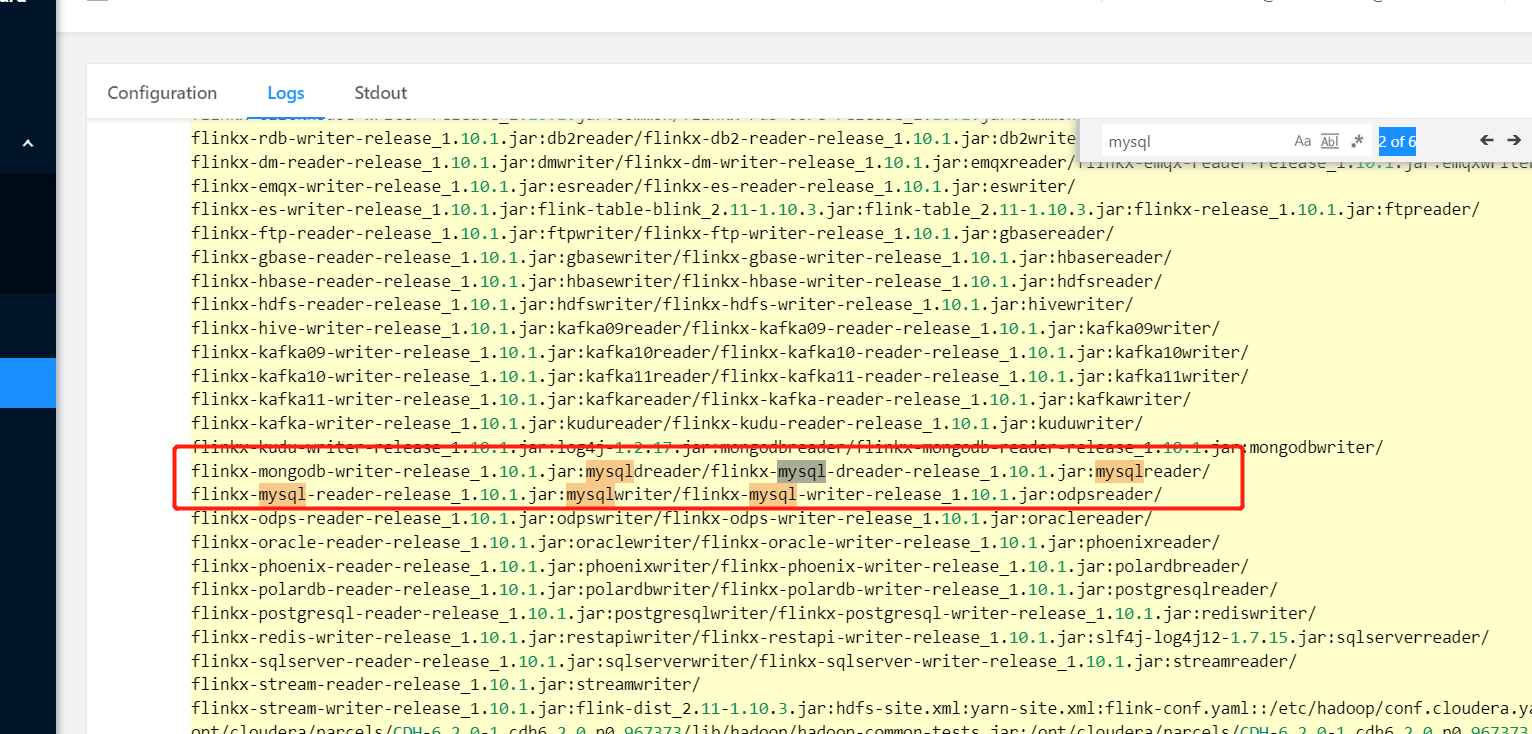Click the '2 of 6' match counter

tap(1397, 141)
